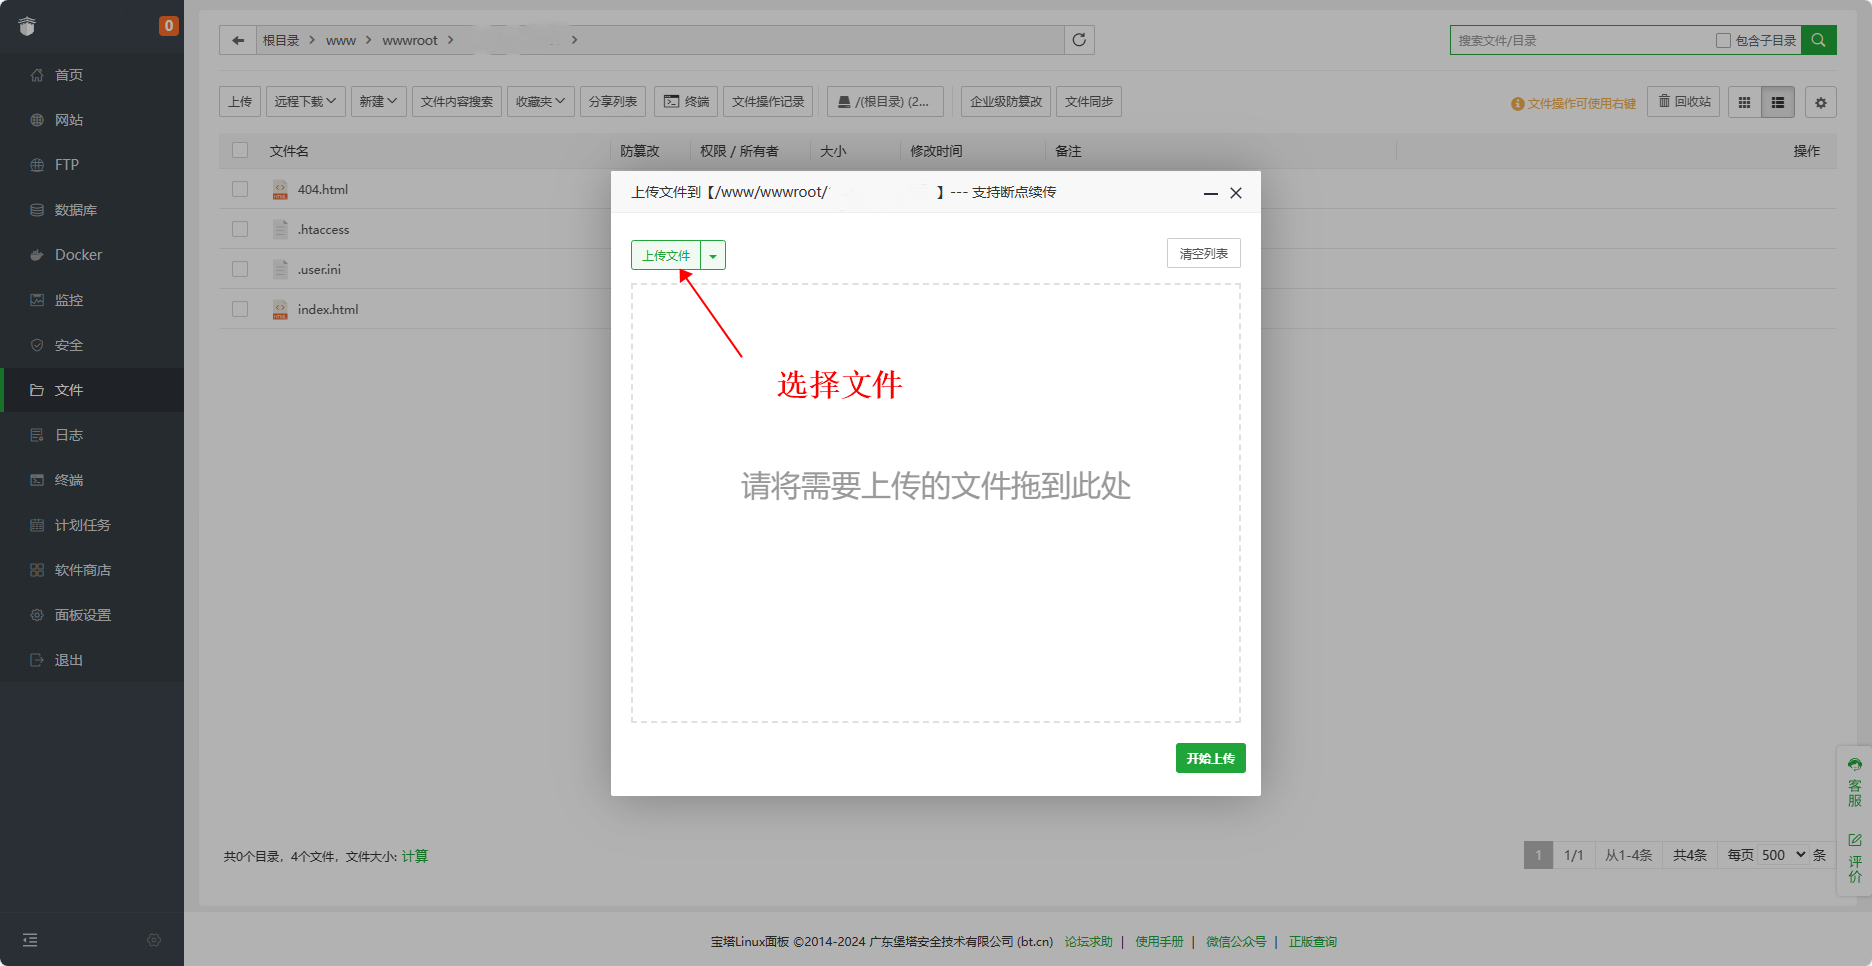The image size is (1872, 966).
Task: Expand the 上传文件 dropdown arrow
Action: coord(713,256)
